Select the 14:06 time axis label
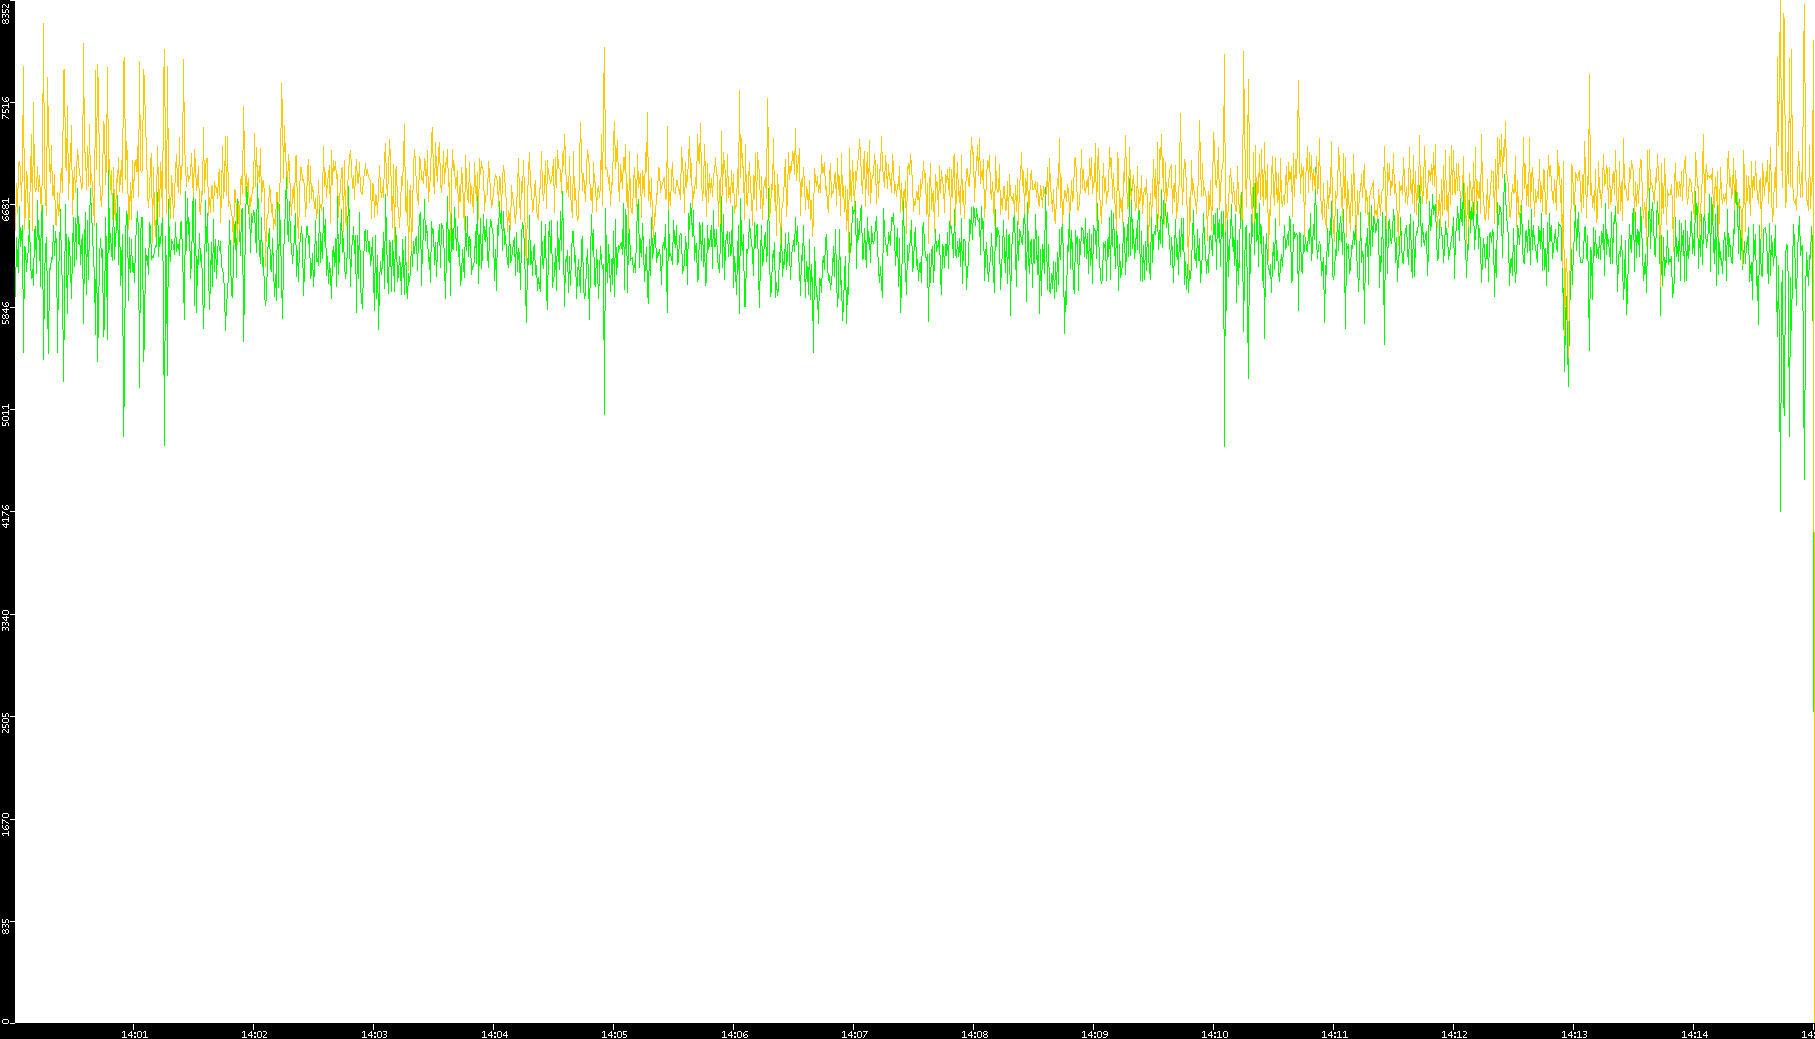This screenshot has width=1815, height=1039. (734, 1034)
